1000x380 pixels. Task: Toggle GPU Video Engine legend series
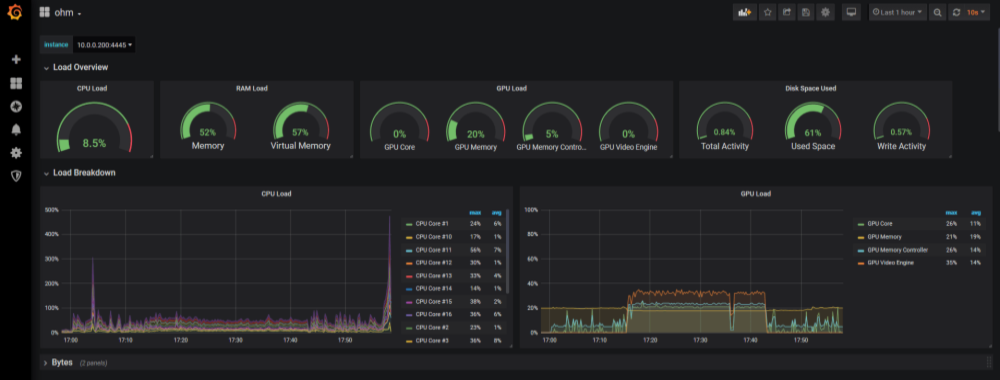[x=886, y=263]
